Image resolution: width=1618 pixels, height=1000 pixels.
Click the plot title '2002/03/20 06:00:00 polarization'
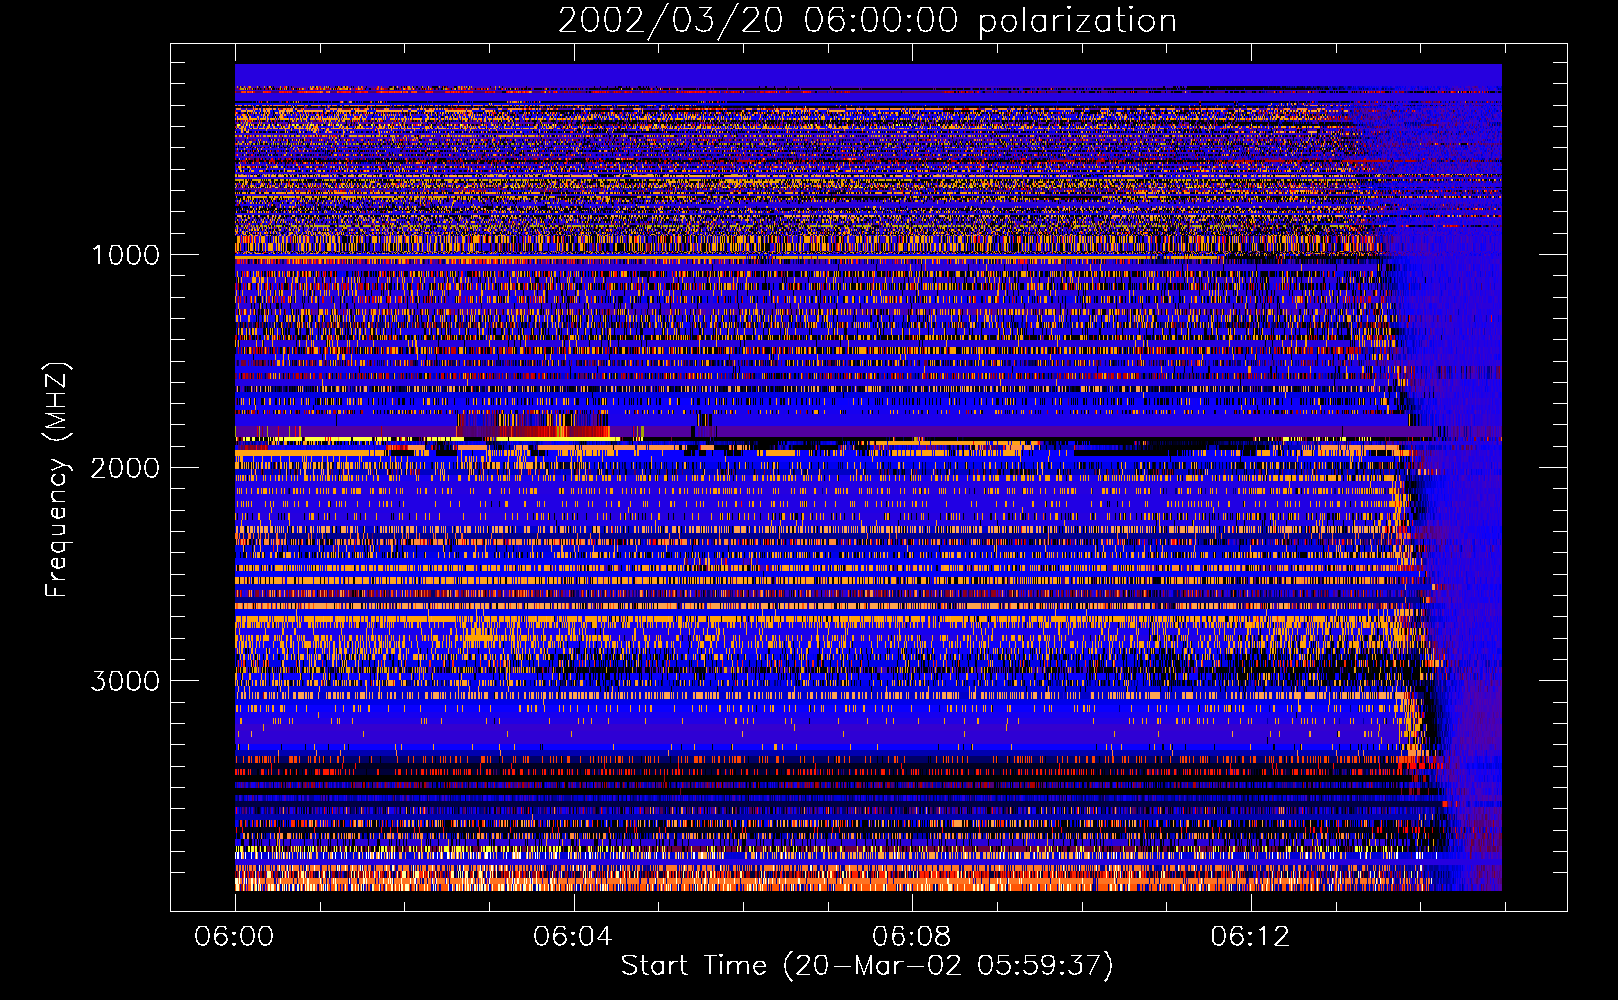click(x=867, y=21)
